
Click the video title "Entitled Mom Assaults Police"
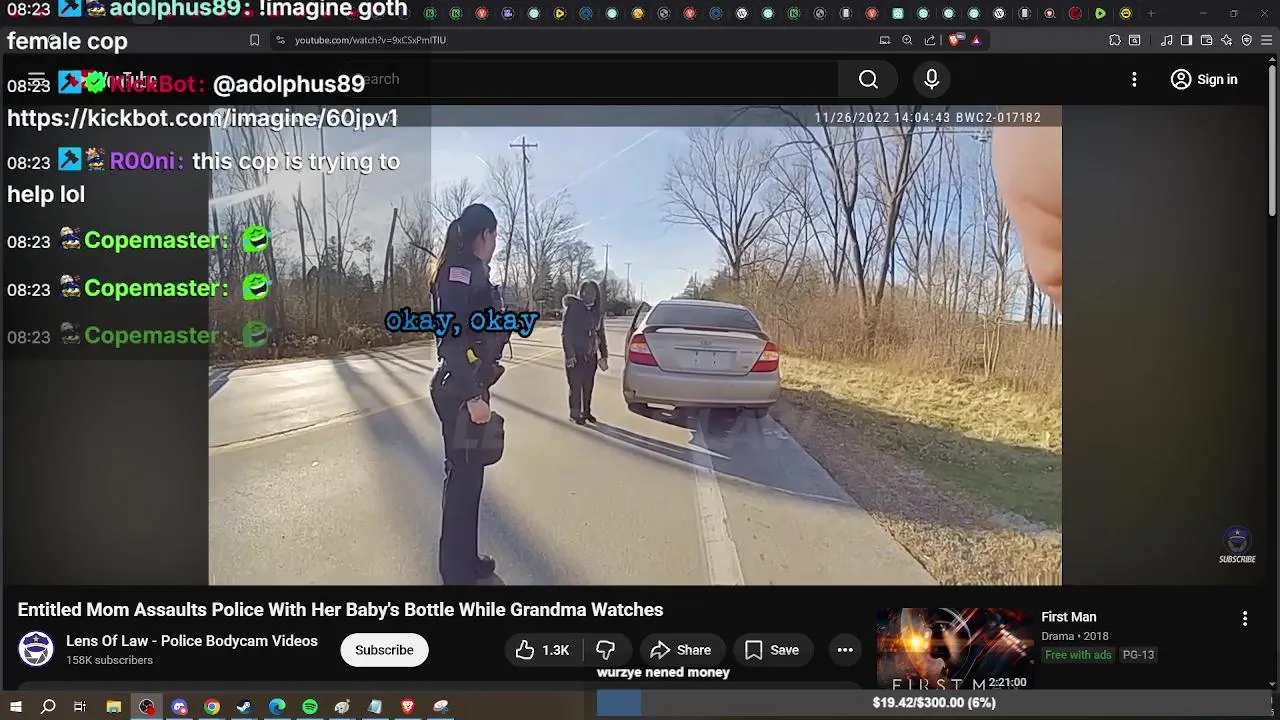pyautogui.click(x=340, y=610)
